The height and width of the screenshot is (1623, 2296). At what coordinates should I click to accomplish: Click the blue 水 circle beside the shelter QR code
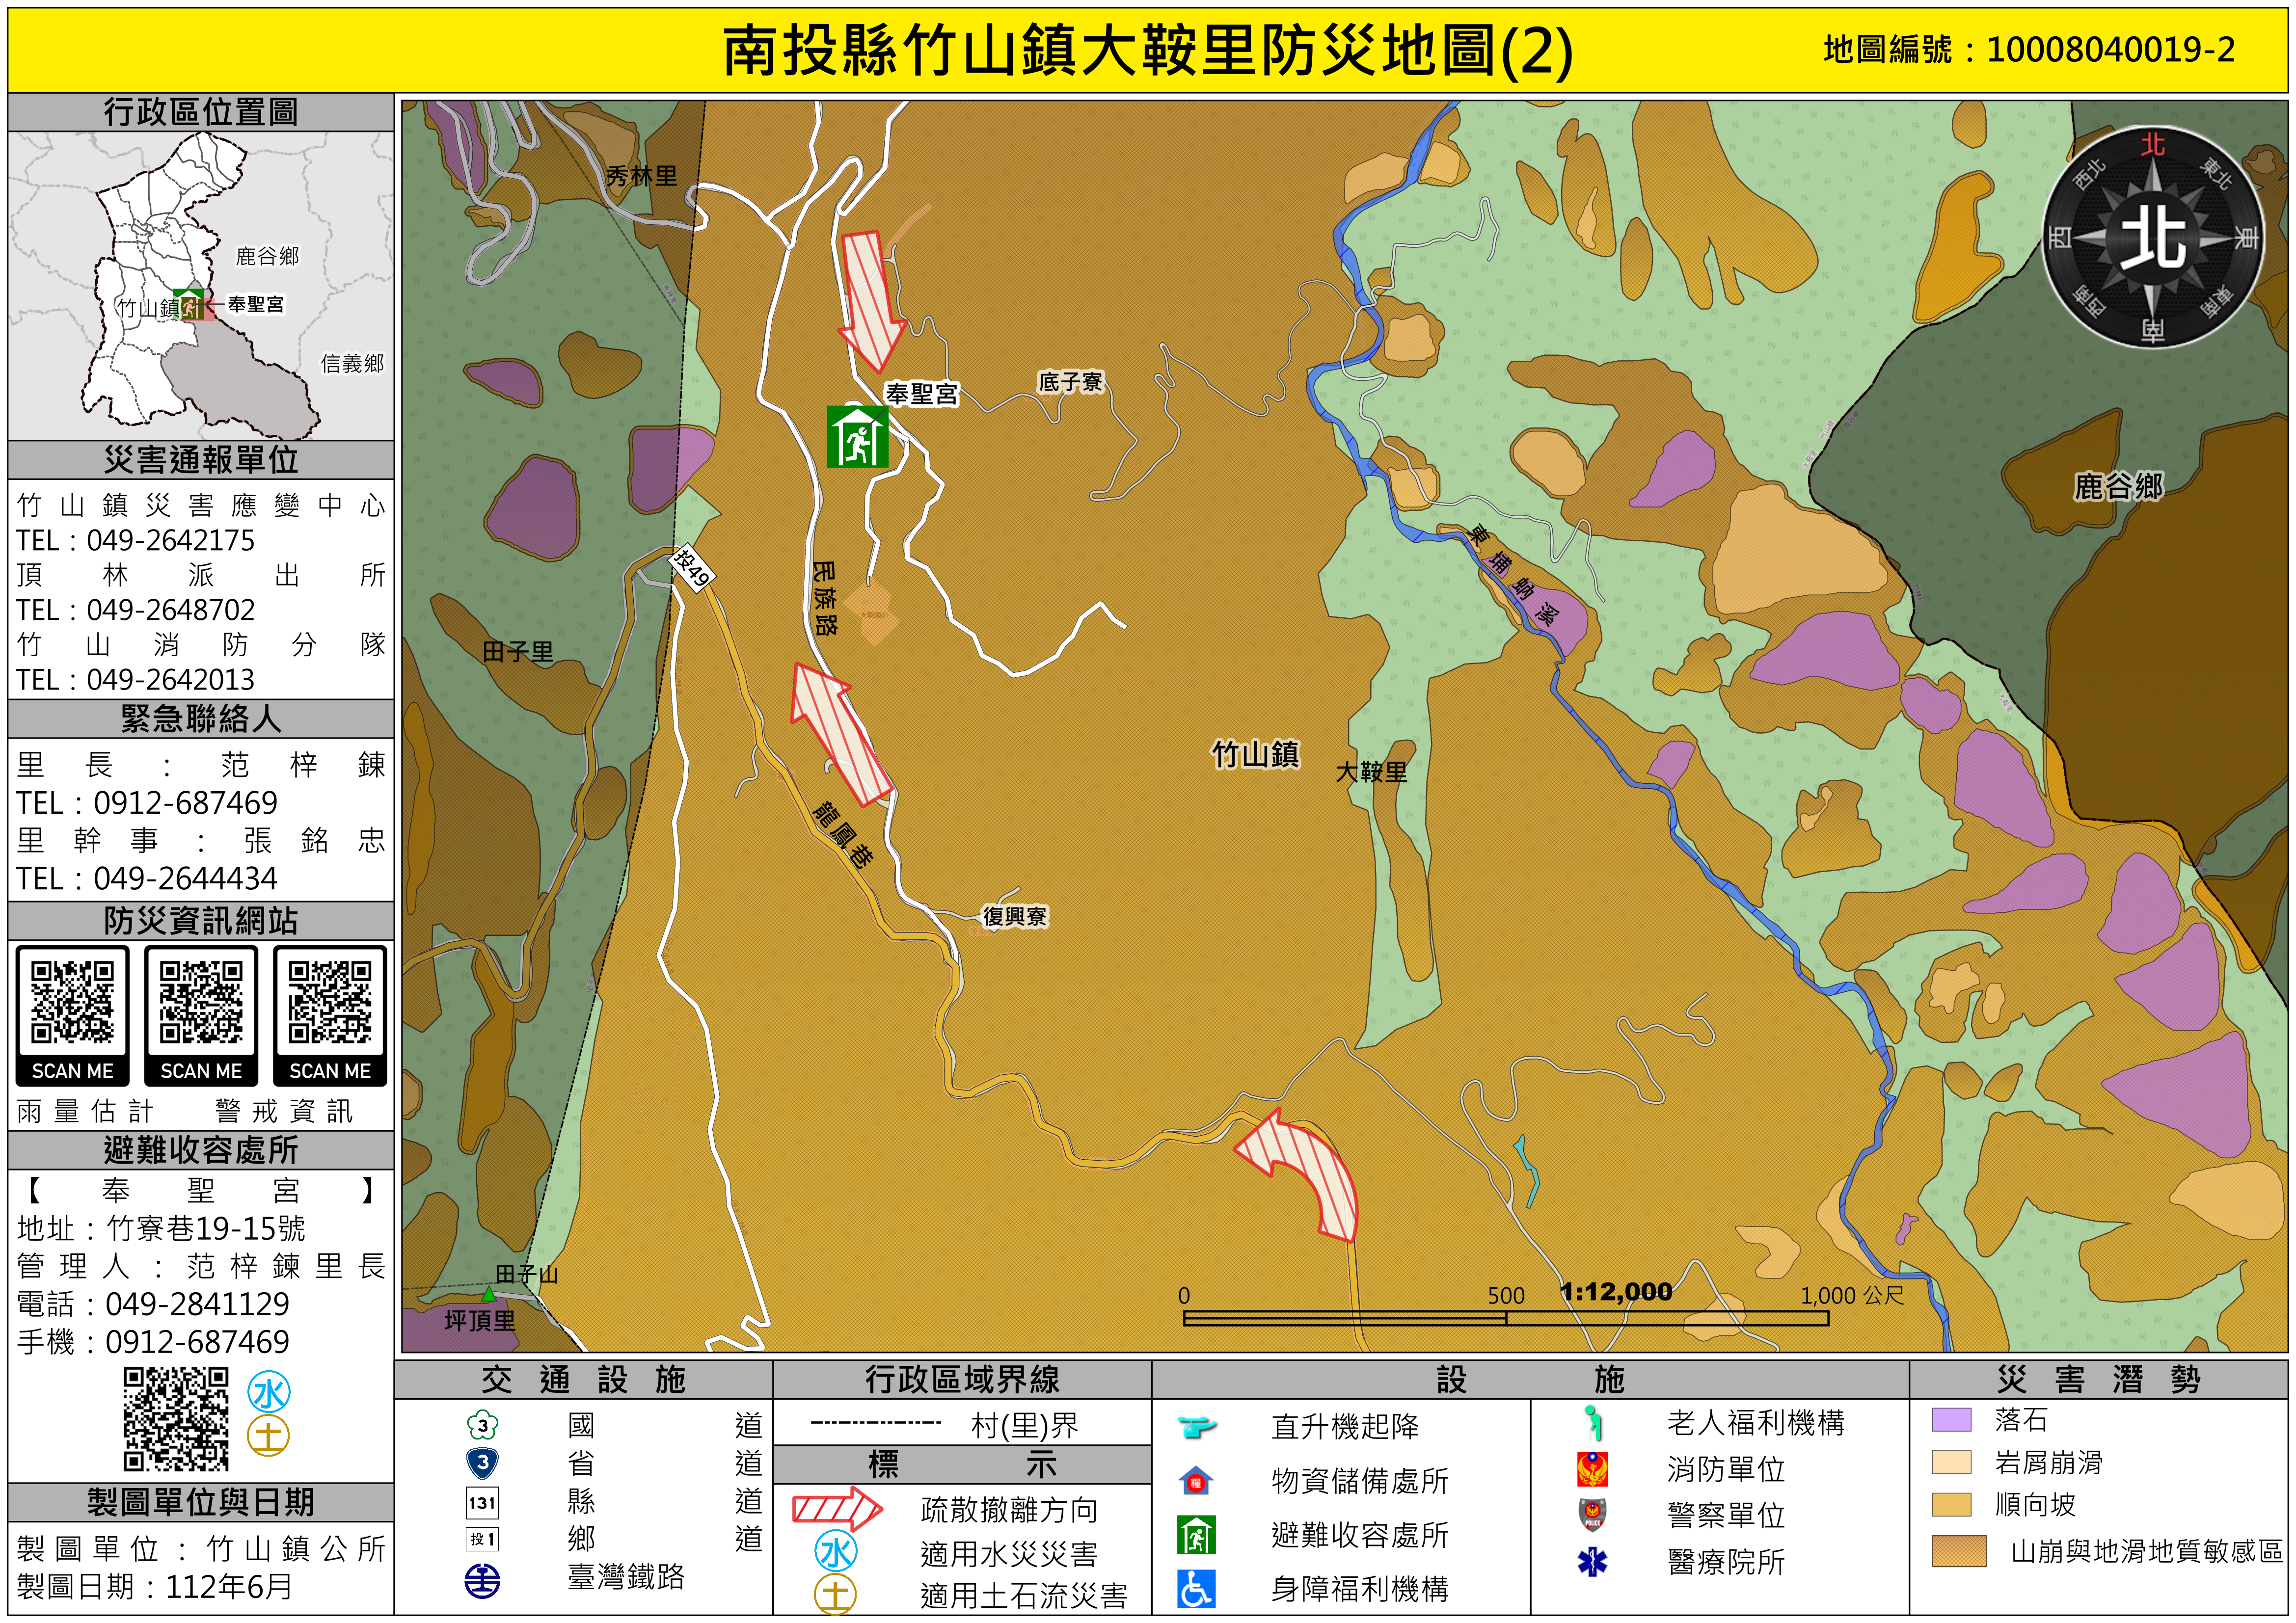[x=269, y=1392]
